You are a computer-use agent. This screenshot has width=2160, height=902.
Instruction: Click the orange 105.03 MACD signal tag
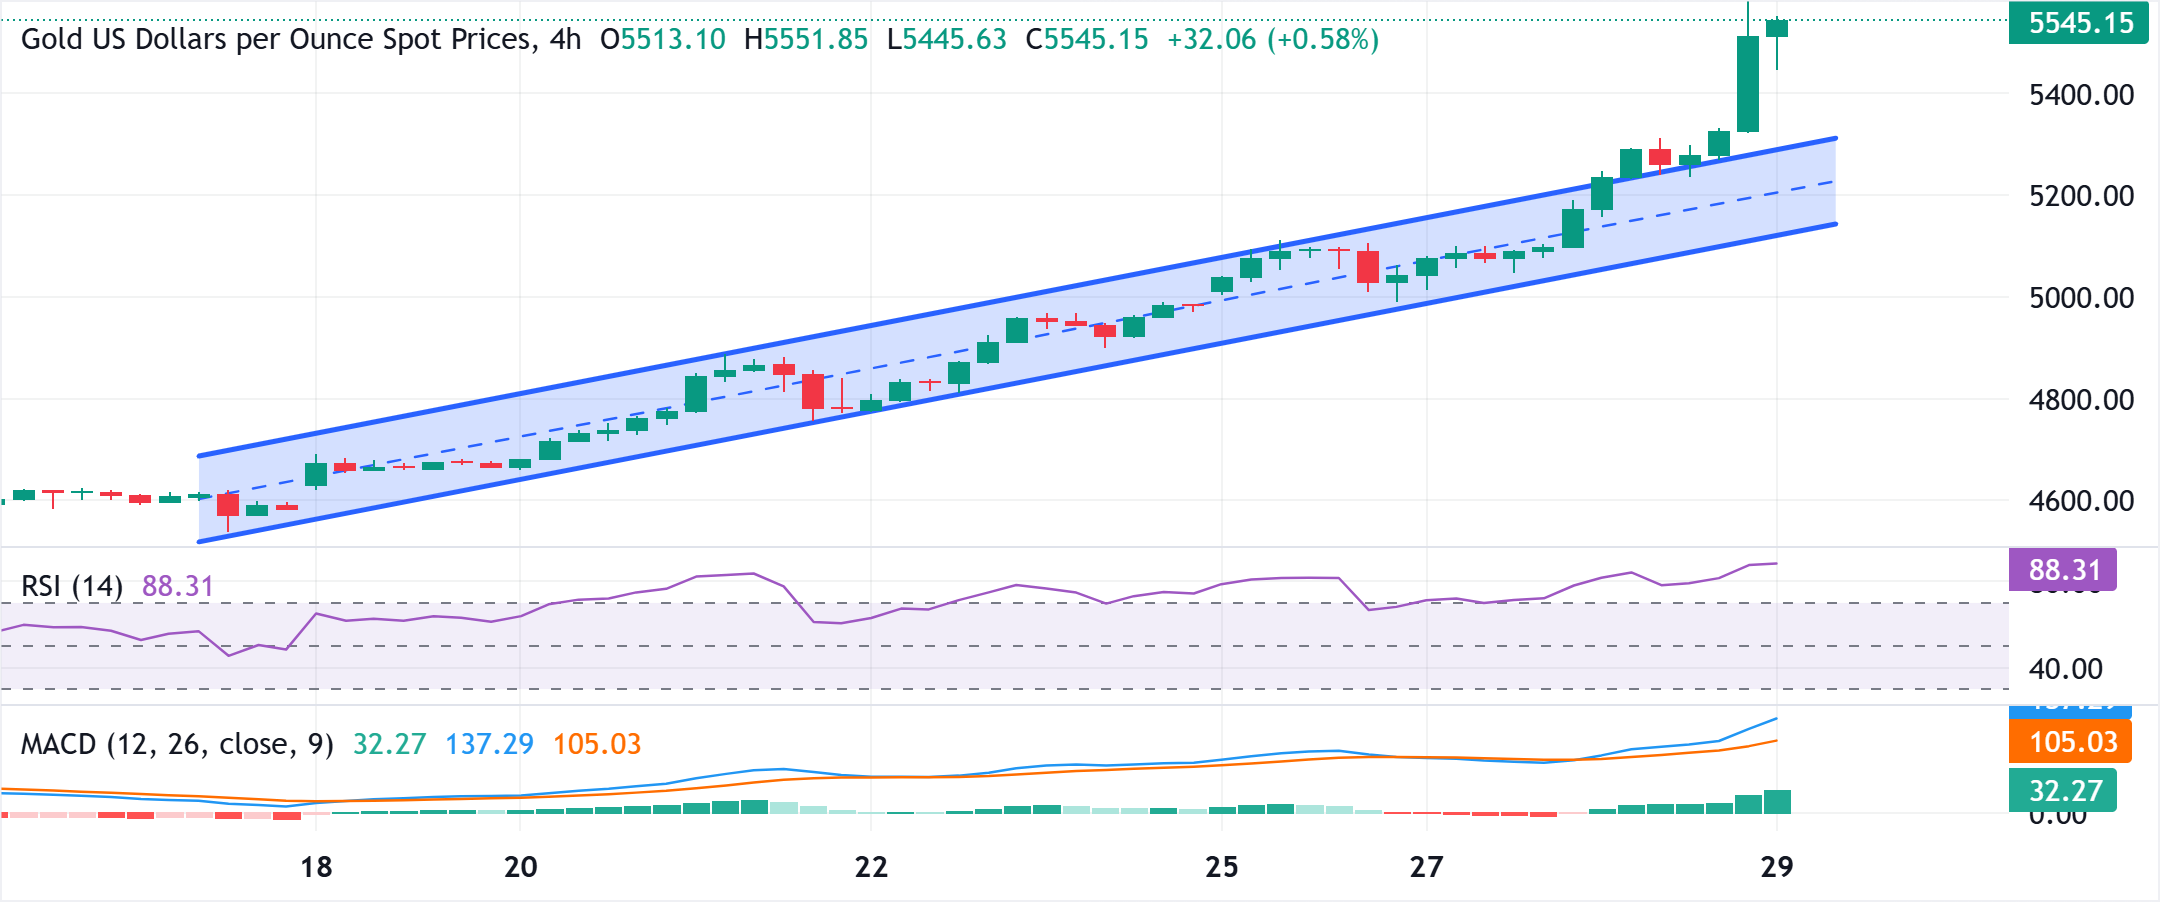point(2069,742)
